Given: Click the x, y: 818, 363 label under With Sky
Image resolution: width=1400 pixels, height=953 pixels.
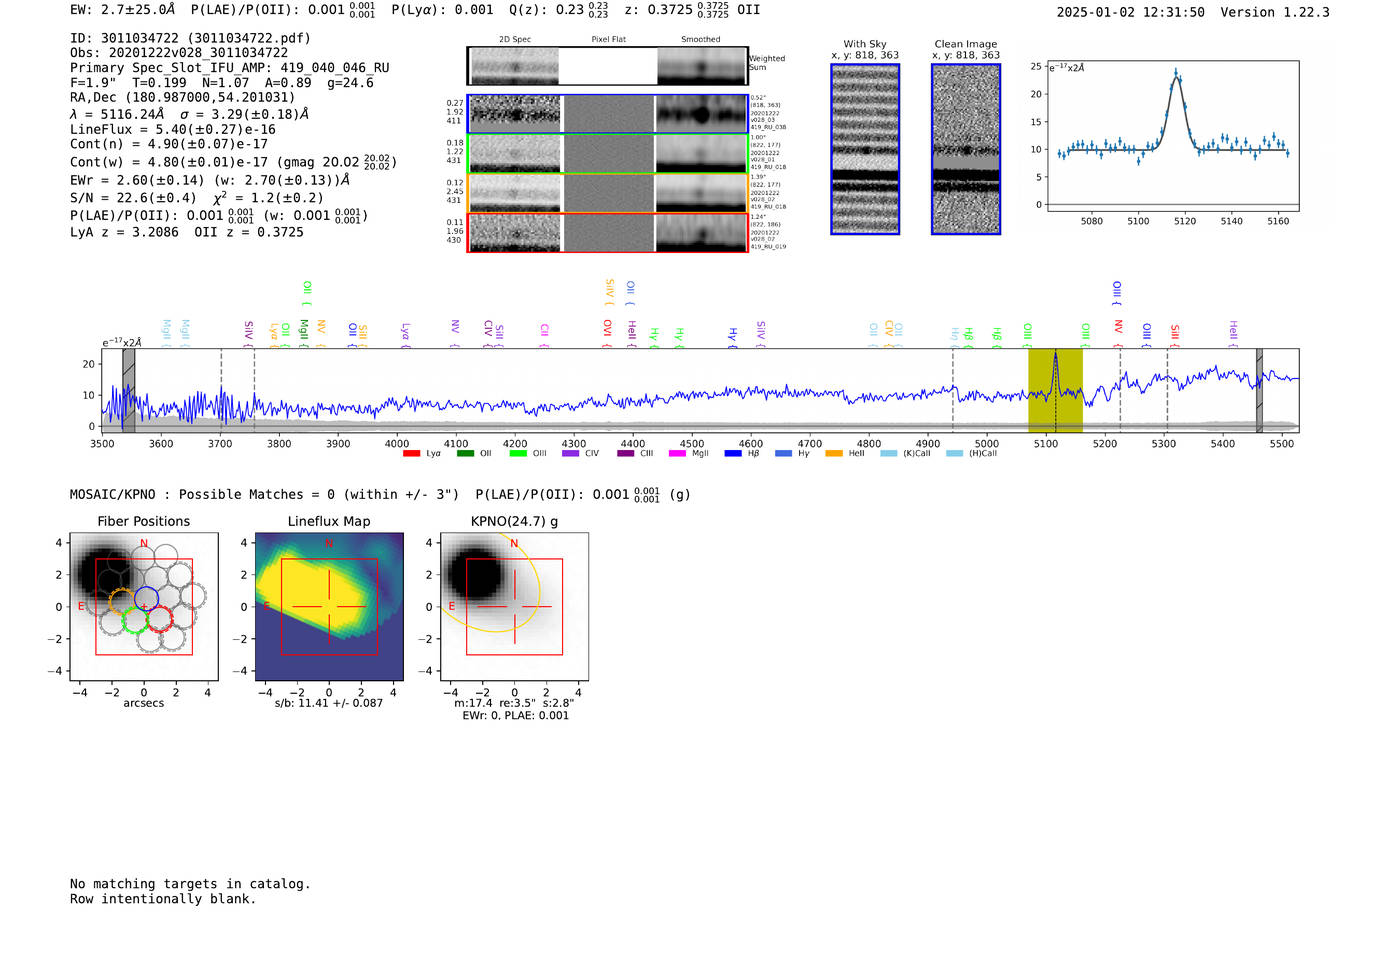Looking at the screenshot, I should pyautogui.click(x=865, y=55).
